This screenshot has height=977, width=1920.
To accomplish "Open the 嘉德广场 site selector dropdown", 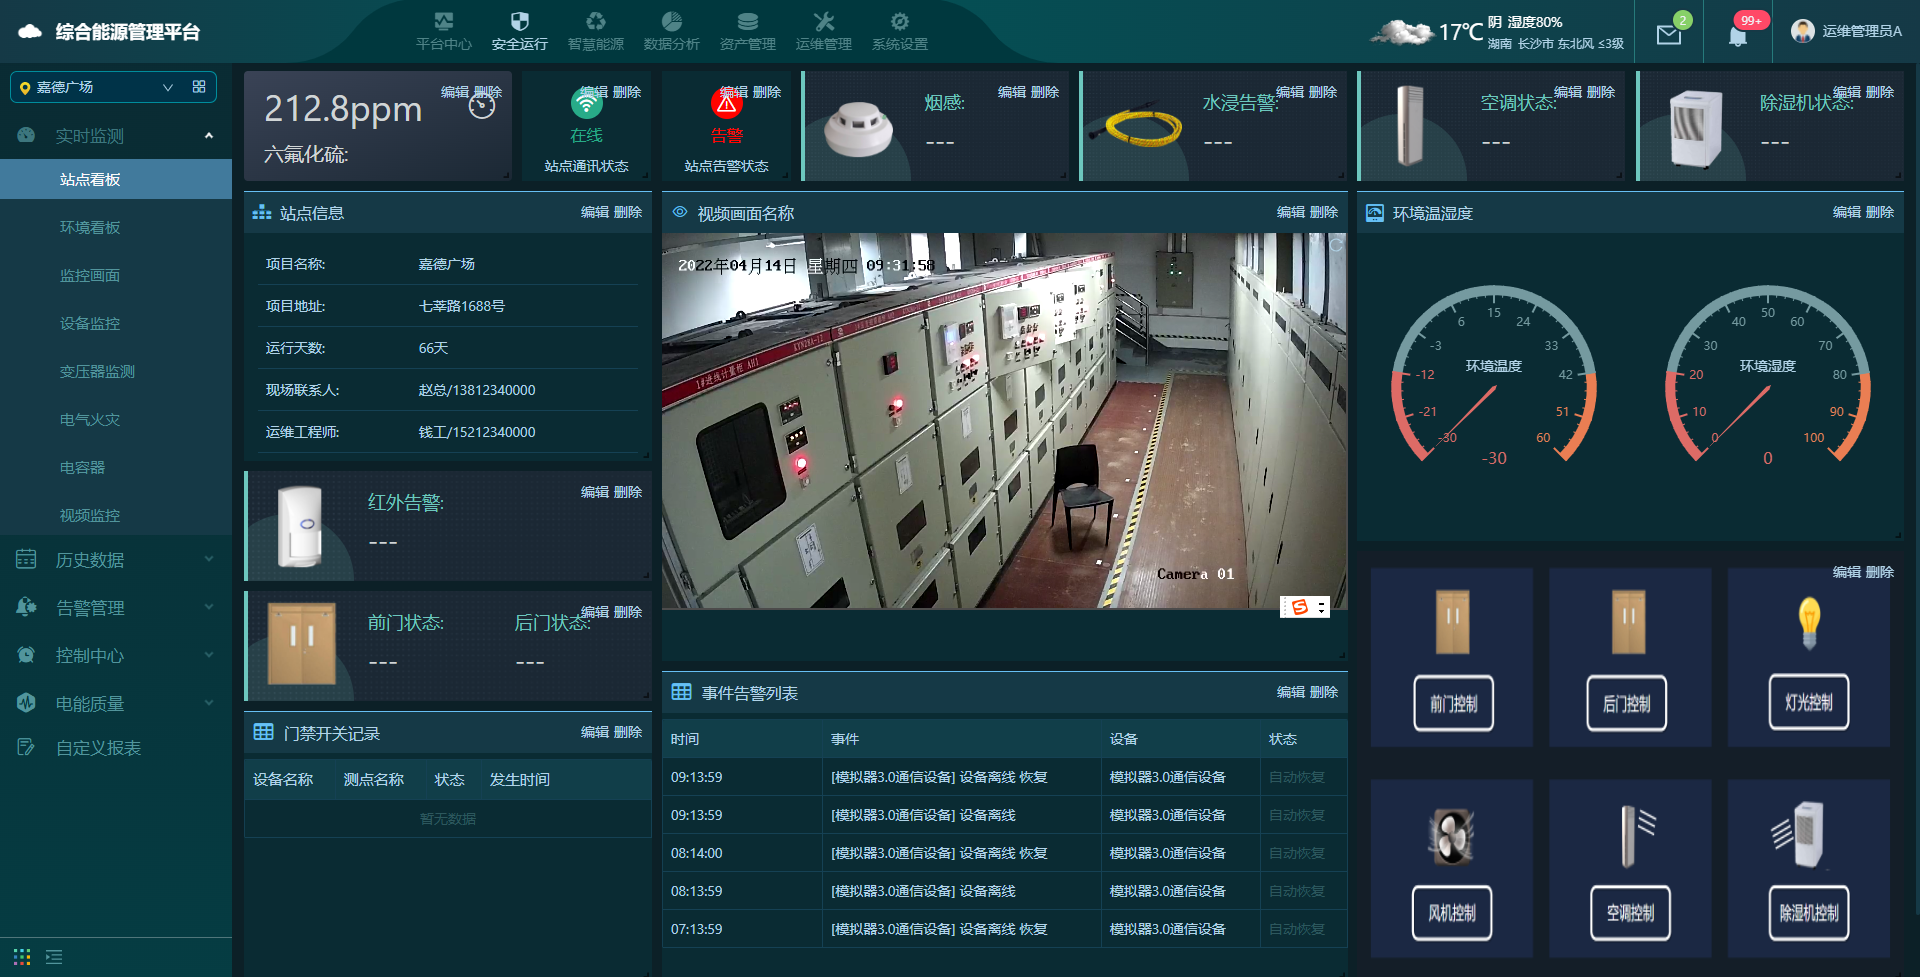I will (x=97, y=87).
